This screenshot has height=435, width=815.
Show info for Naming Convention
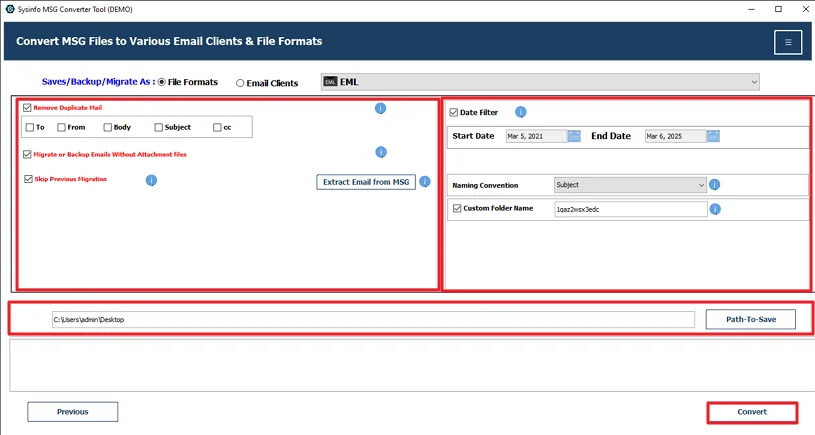pyautogui.click(x=715, y=184)
